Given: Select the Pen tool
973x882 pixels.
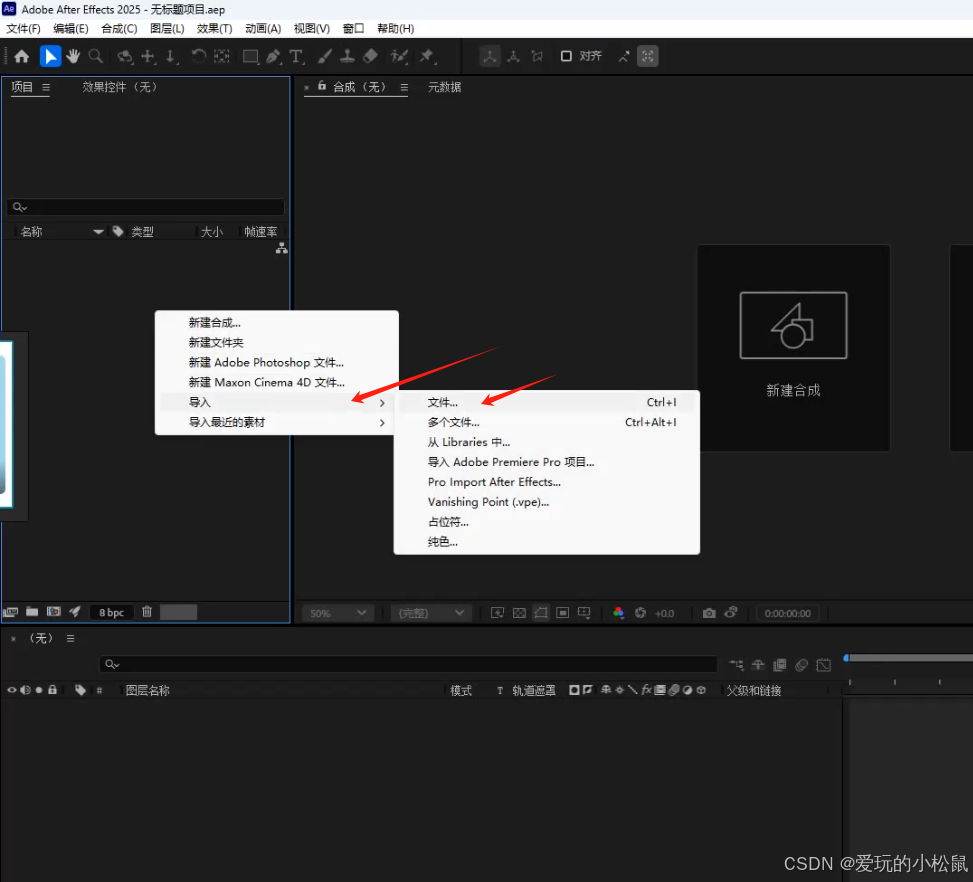Looking at the screenshot, I should [x=273, y=56].
